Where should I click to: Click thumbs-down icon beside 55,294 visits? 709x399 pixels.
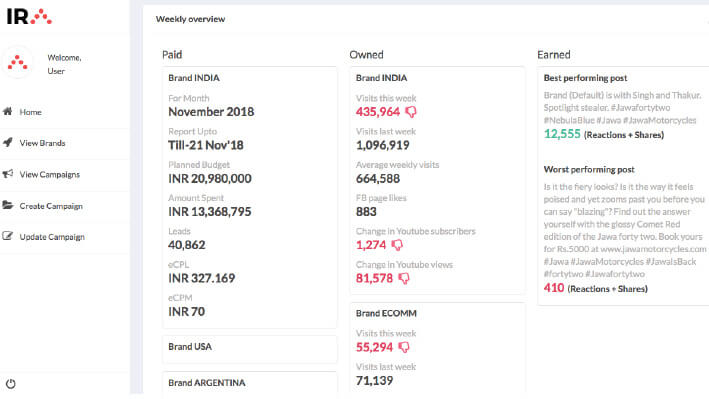tap(404, 347)
